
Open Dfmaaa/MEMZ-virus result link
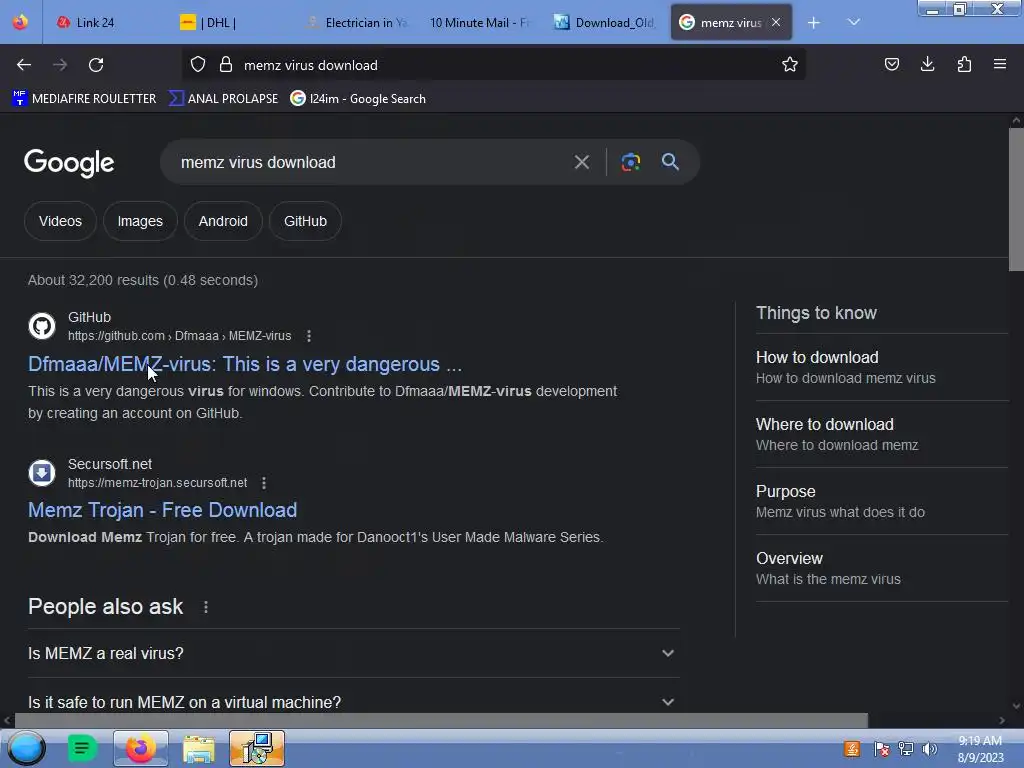pyautogui.click(x=245, y=364)
